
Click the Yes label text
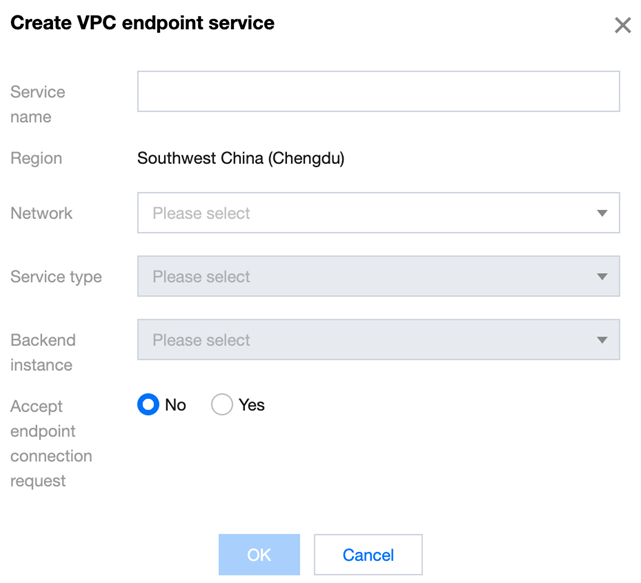[x=252, y=405]
